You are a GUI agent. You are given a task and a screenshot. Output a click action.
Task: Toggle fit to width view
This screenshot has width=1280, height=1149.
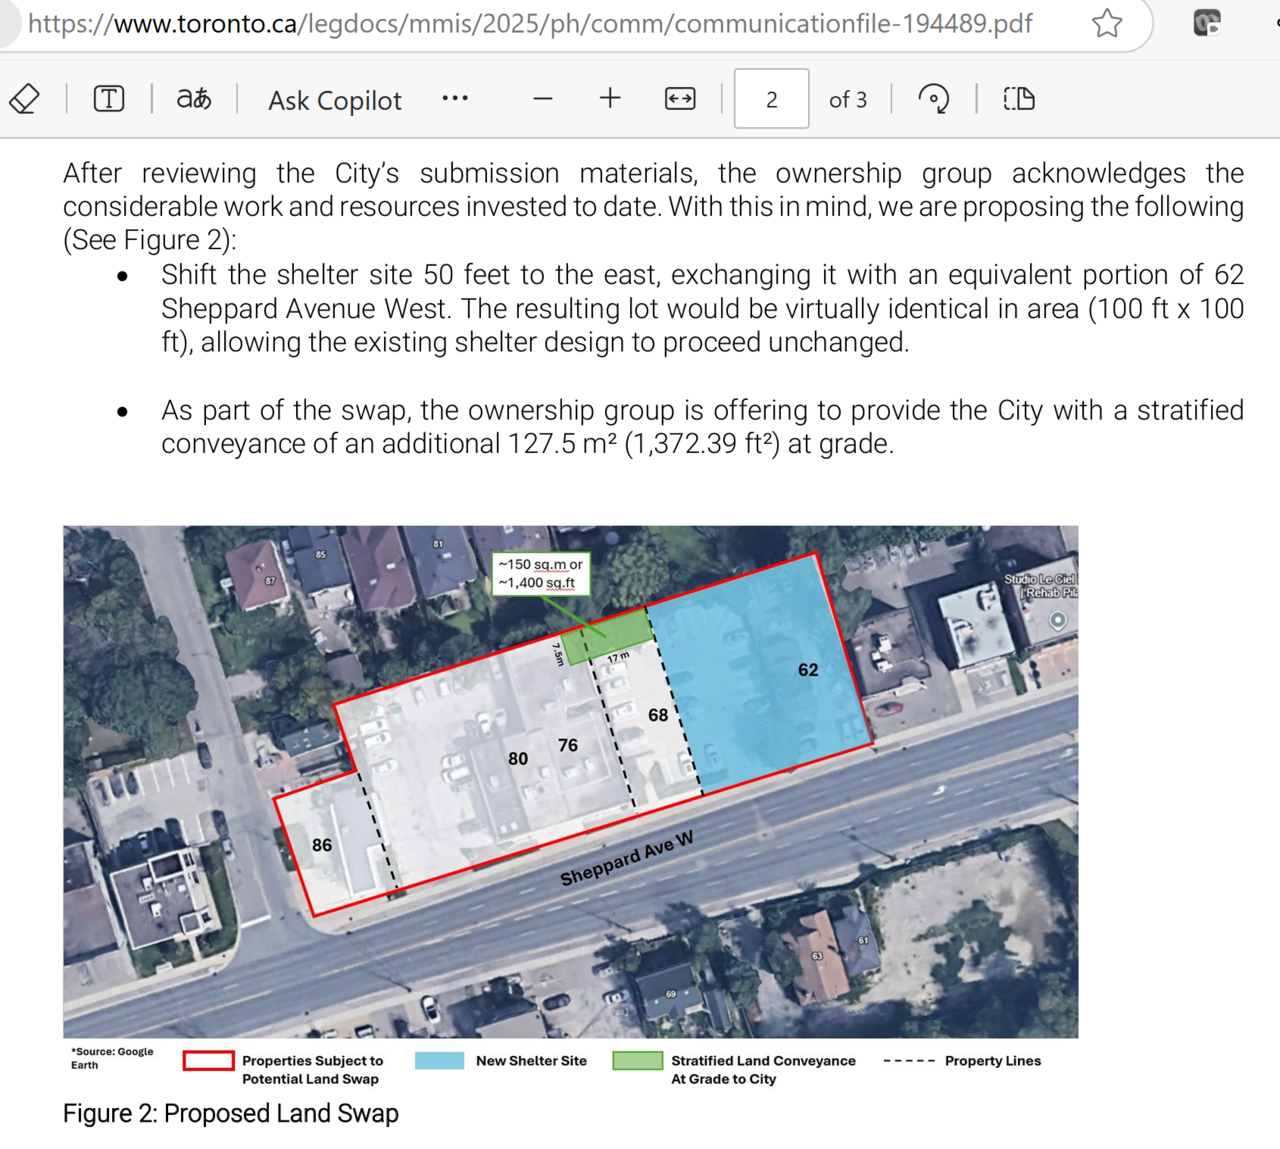point(680,99)
